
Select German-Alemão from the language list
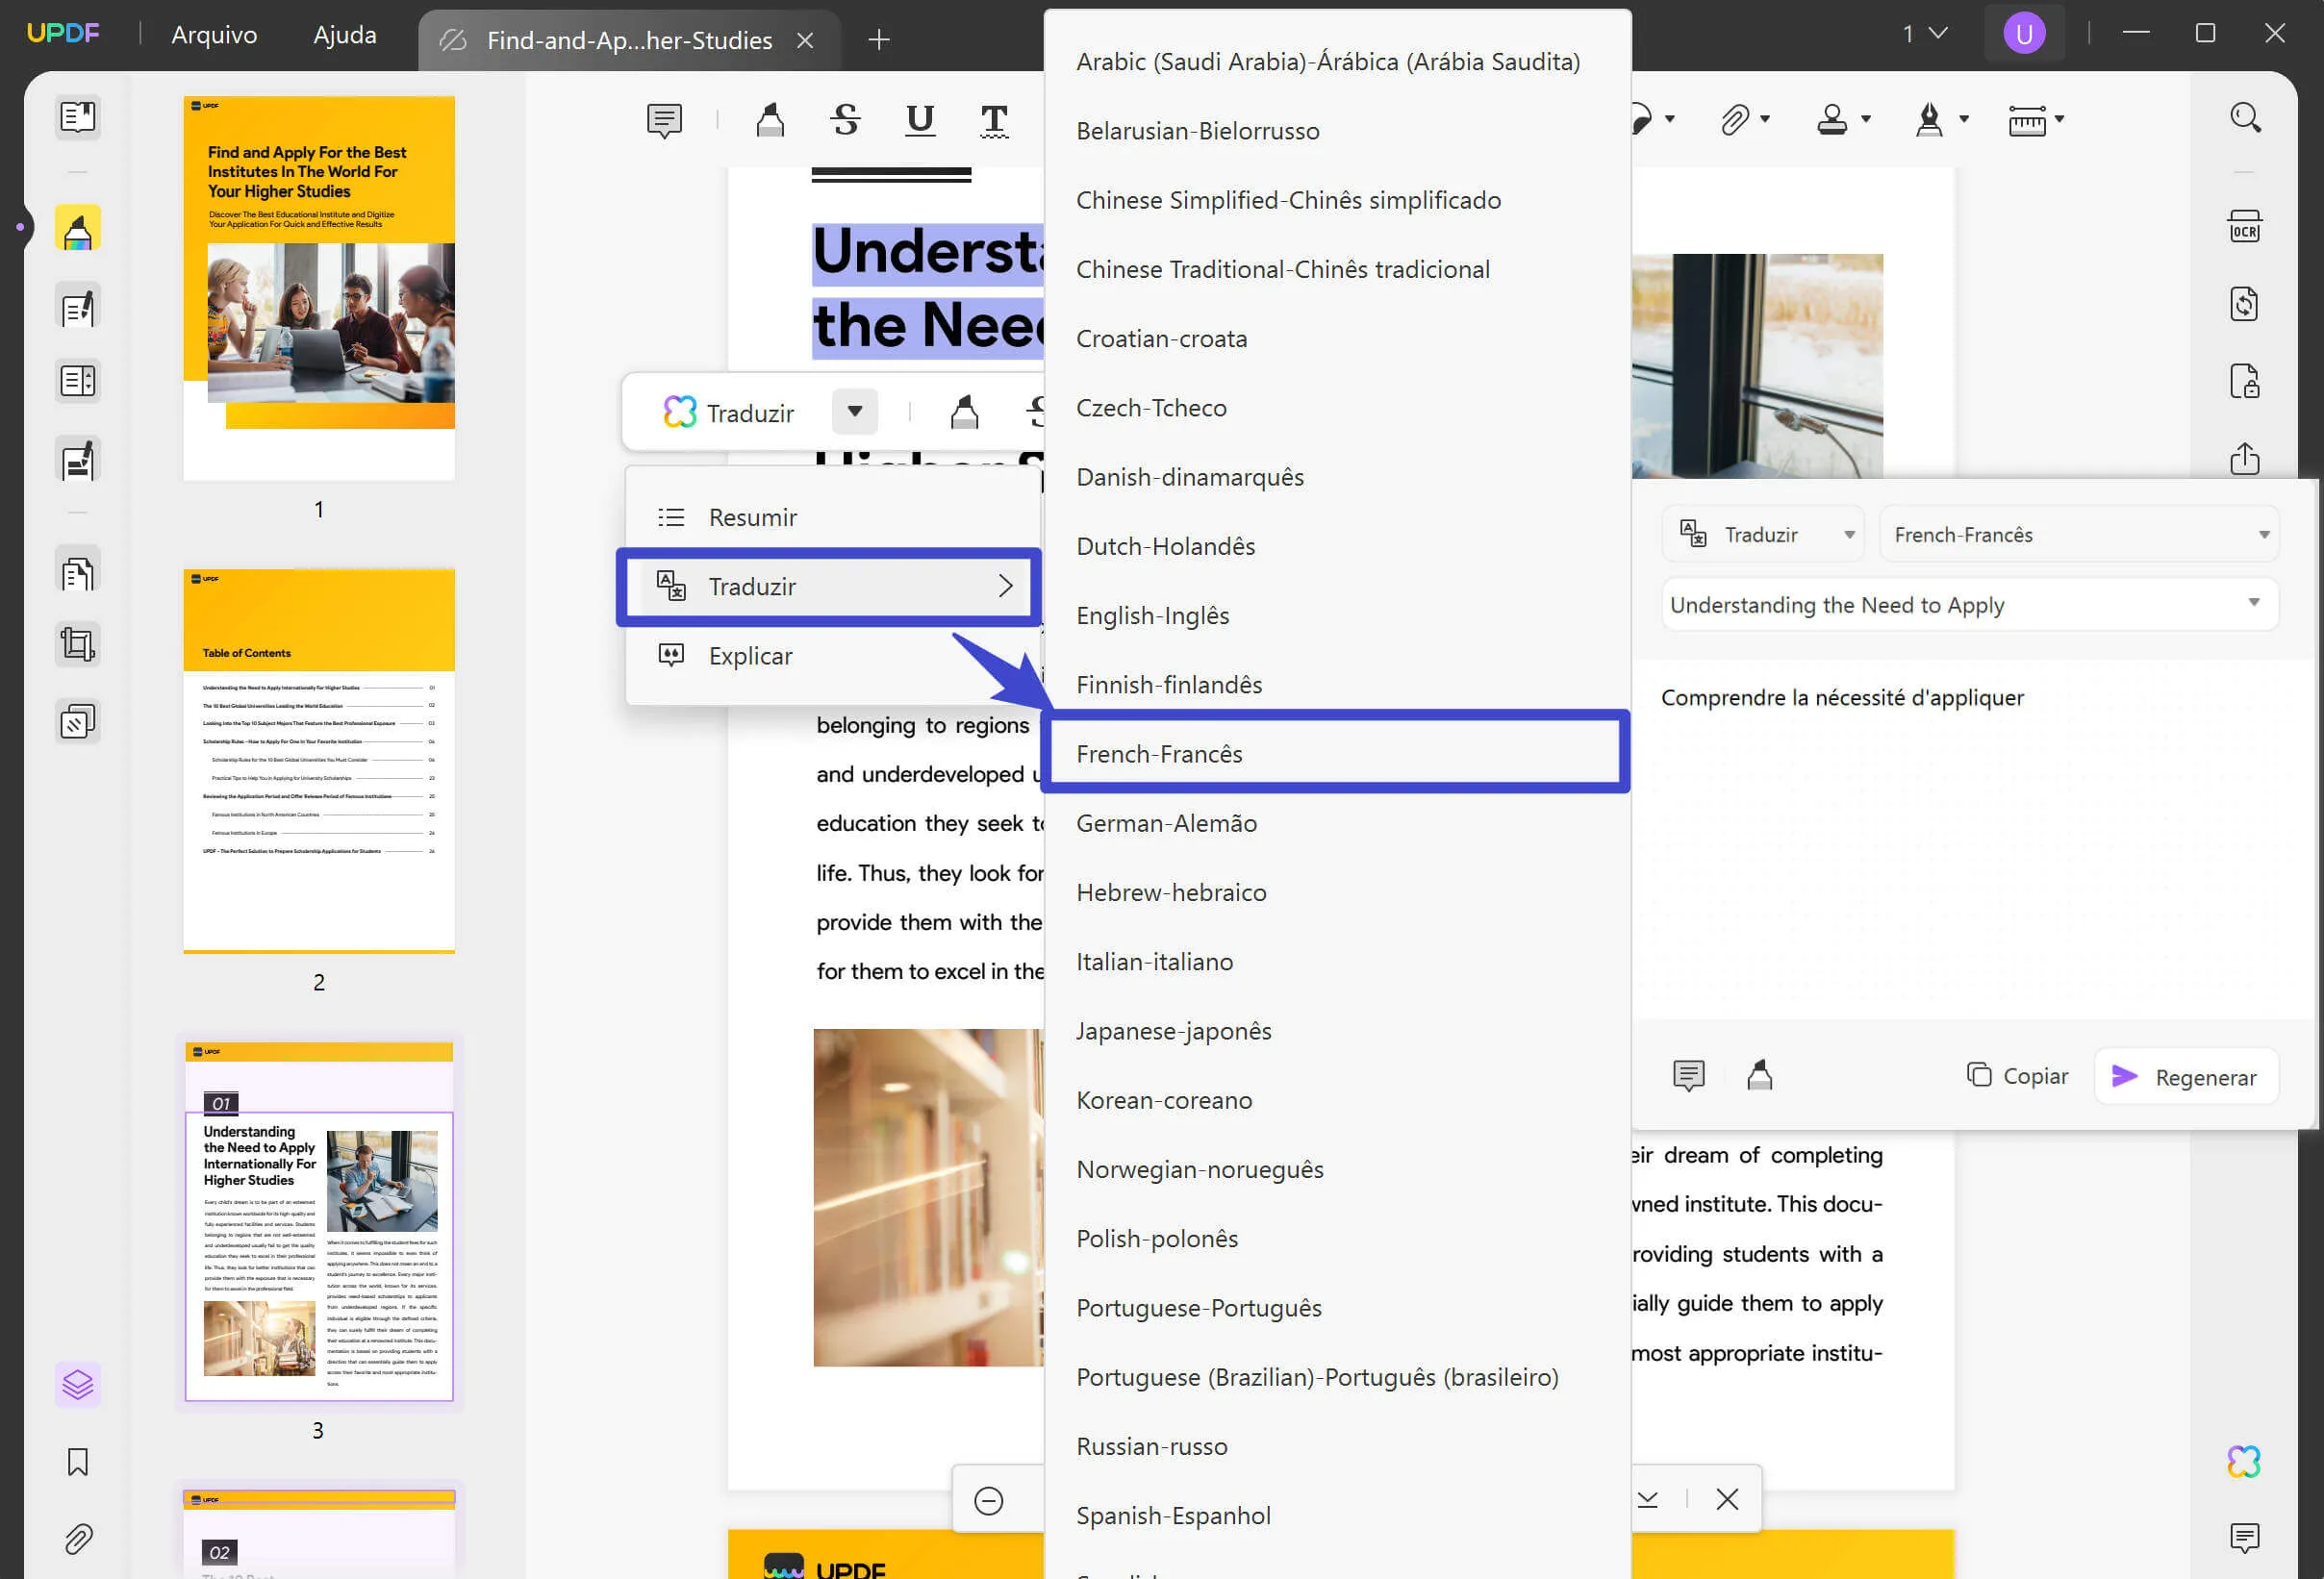click(x=1166, y=823)
